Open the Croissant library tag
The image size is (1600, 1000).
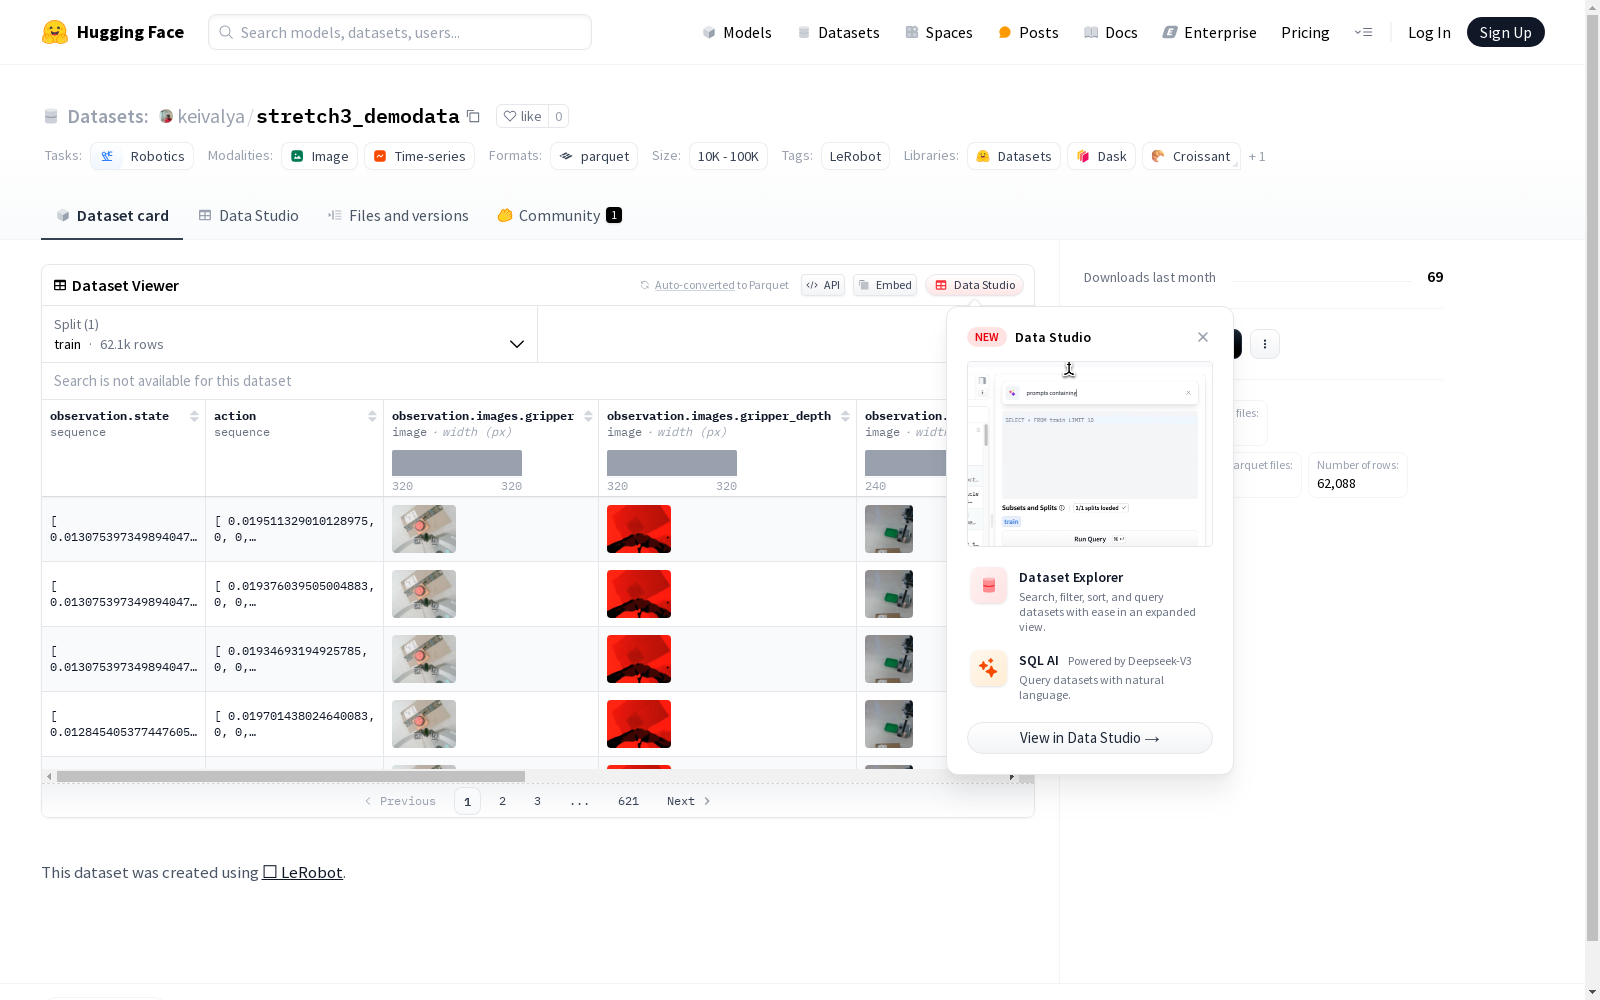pos(1191,156)
